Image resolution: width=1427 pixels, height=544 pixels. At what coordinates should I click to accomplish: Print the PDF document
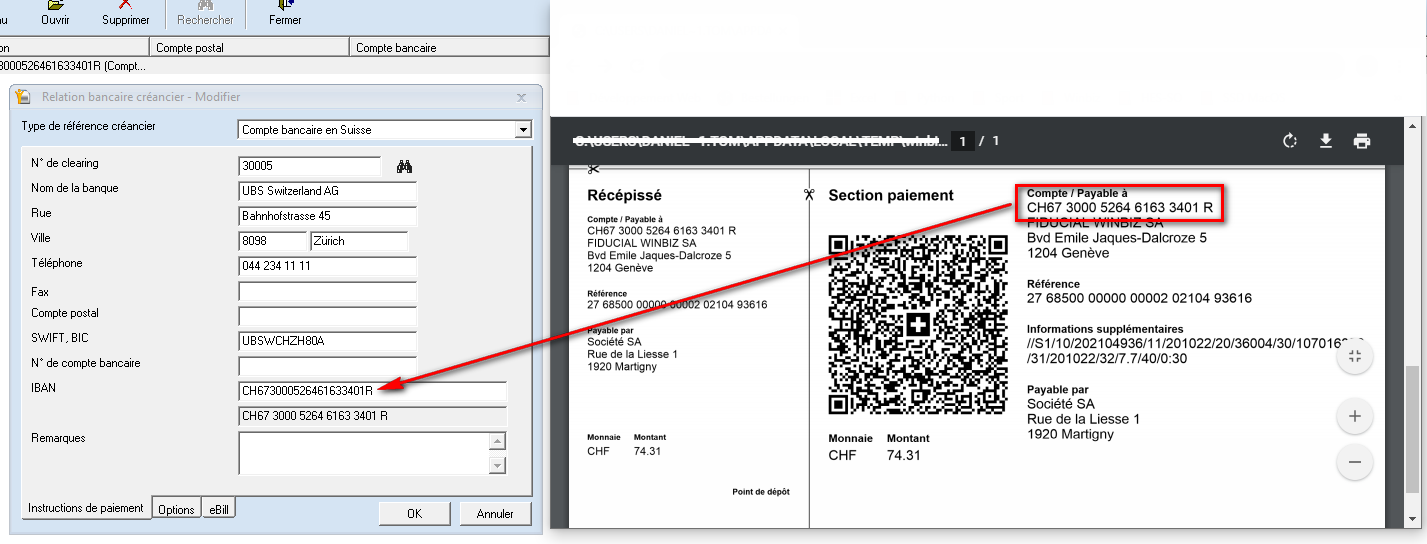[1361, 141]
